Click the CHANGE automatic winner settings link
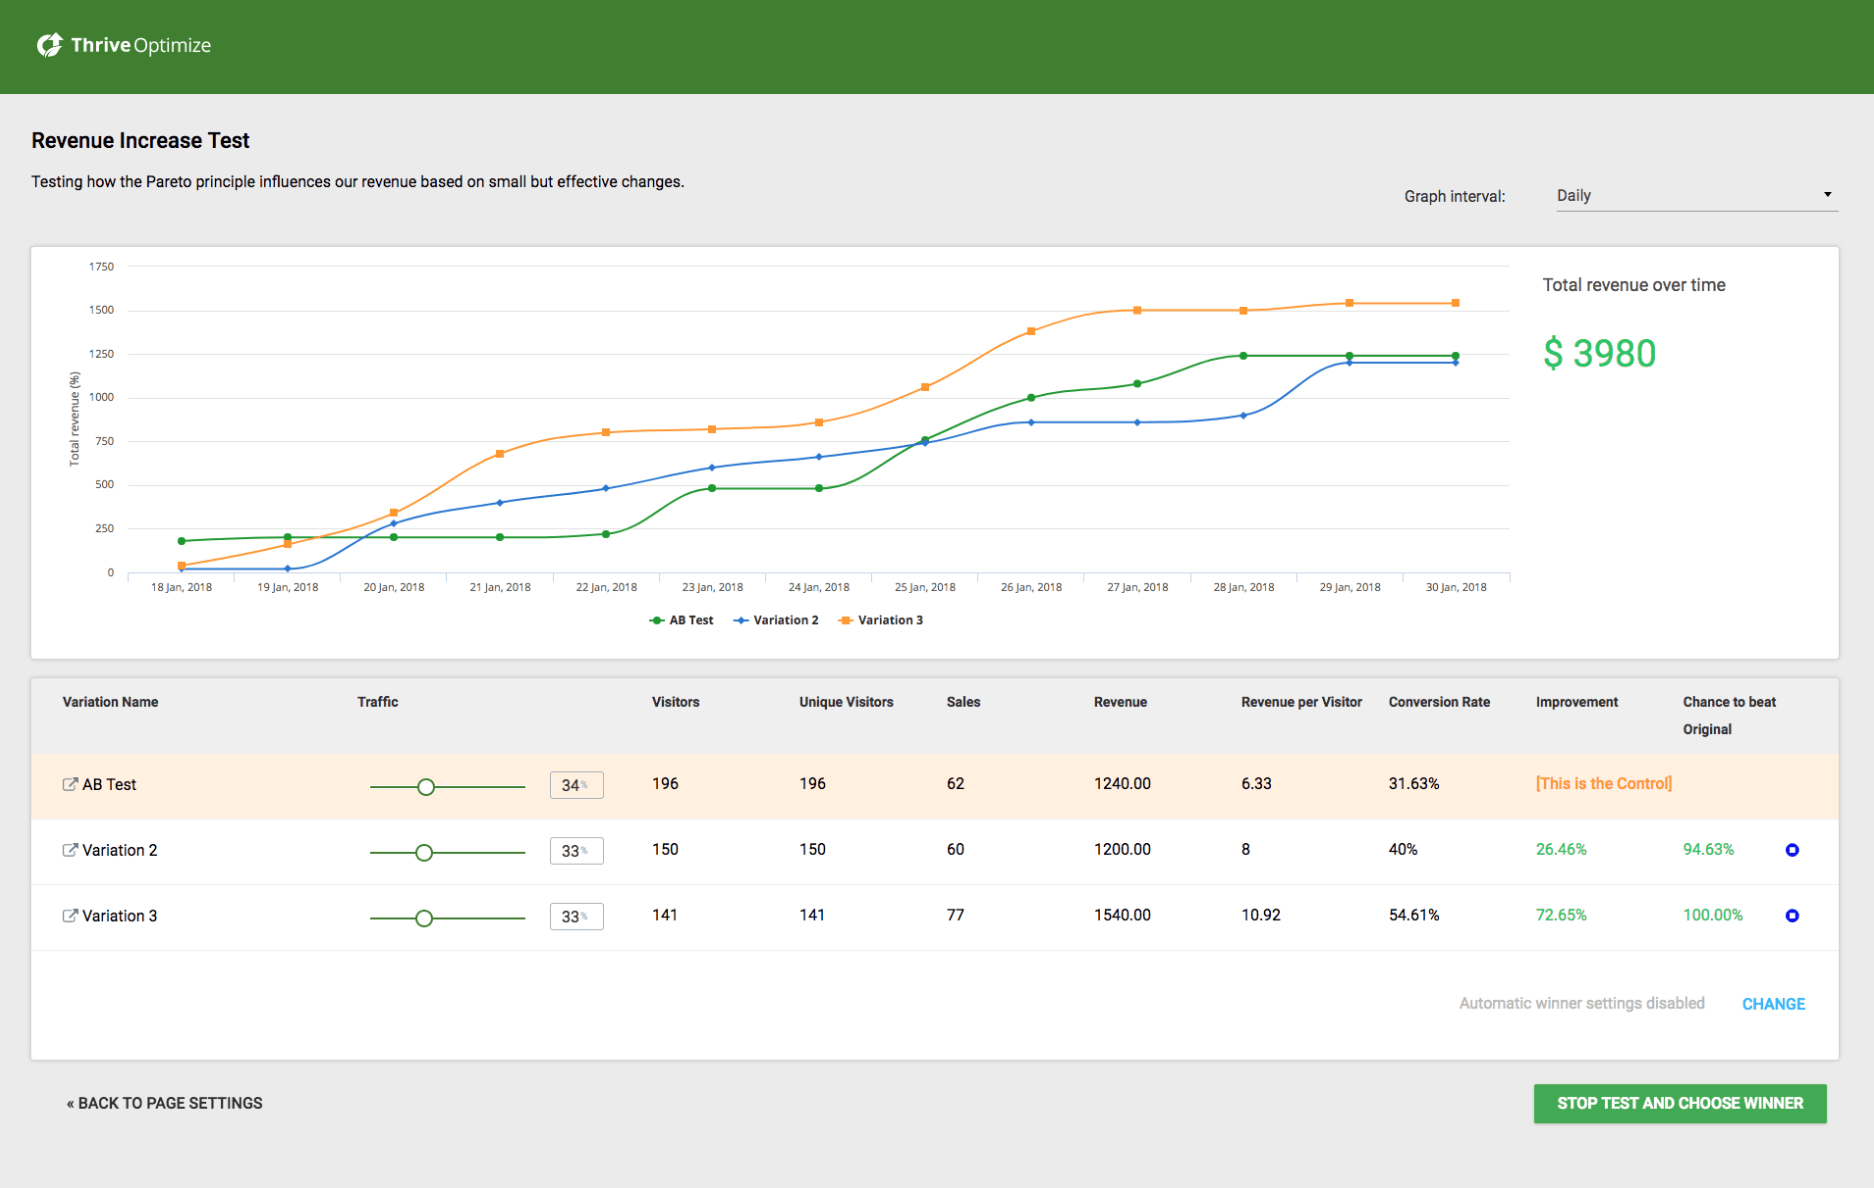 pyautogui.click(x=1773, y=1004)
